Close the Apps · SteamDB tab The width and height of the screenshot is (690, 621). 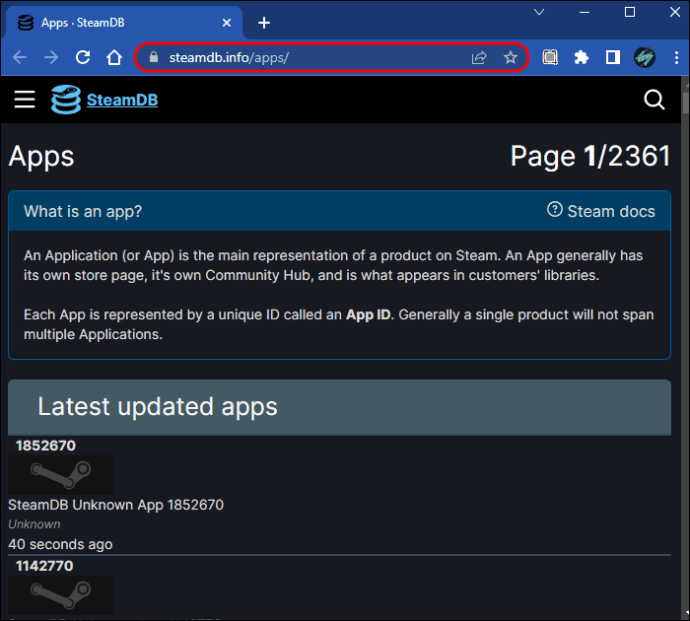click(227, 23)
